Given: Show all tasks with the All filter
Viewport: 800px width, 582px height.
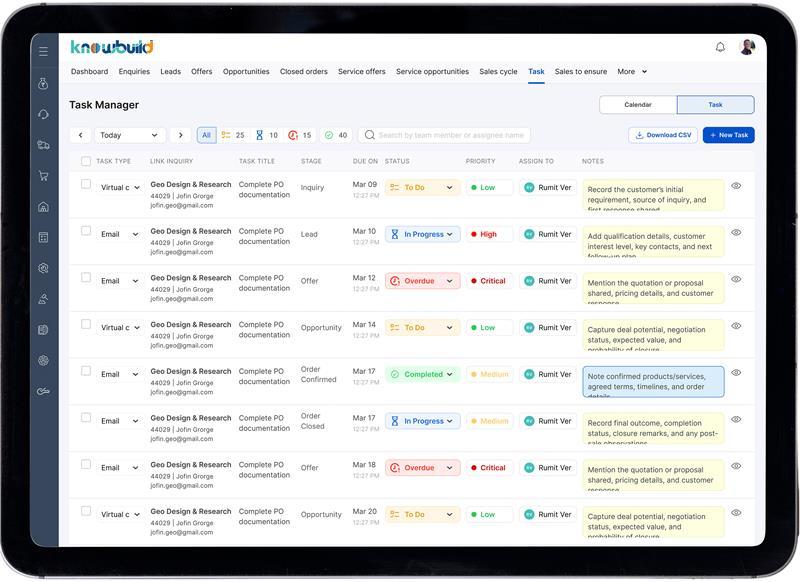Looking at the screenshot, I should pos(206,135).
